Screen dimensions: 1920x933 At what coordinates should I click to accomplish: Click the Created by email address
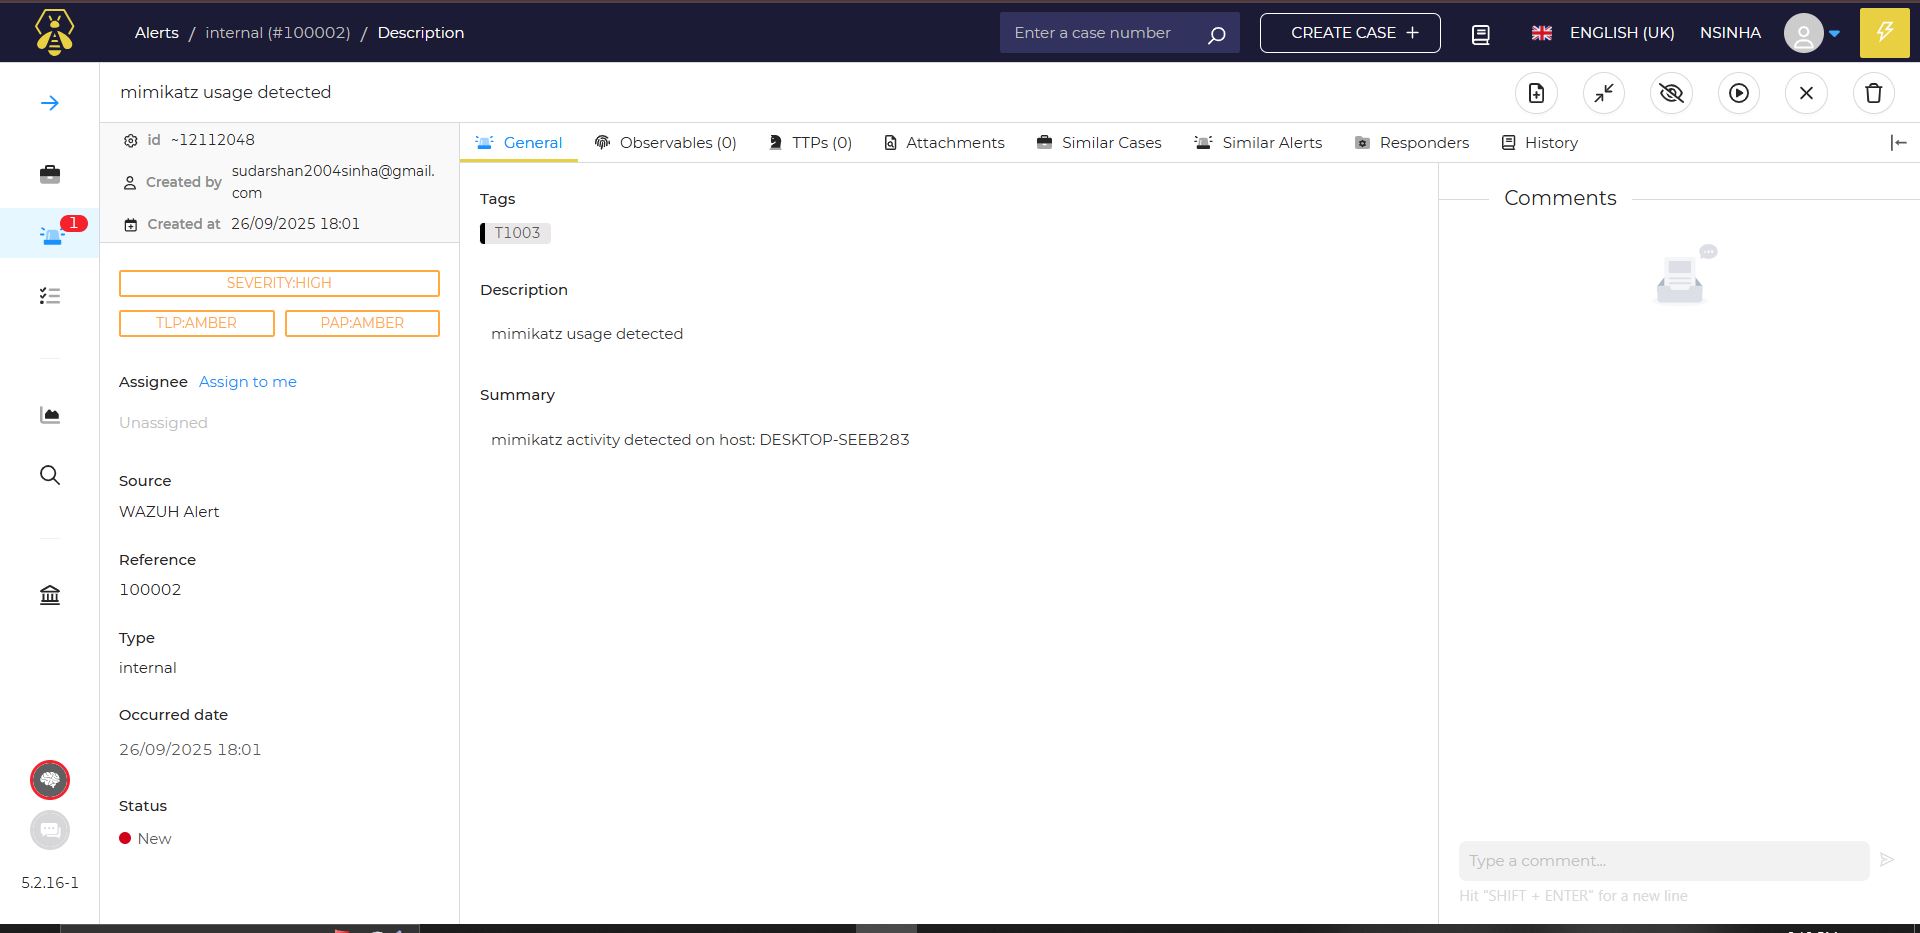tap(333, 182)
